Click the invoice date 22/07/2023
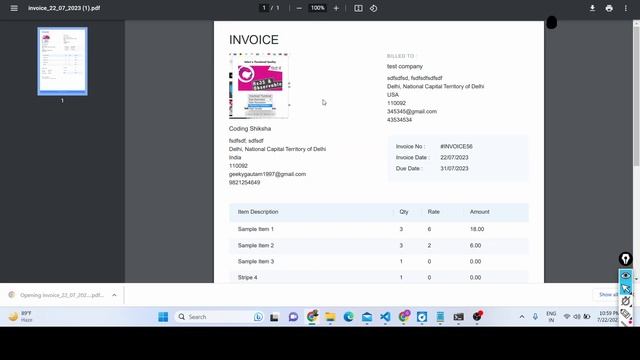The height and width of the screenshot is (360, 640). pyautogui.click(x=454, y=157)
